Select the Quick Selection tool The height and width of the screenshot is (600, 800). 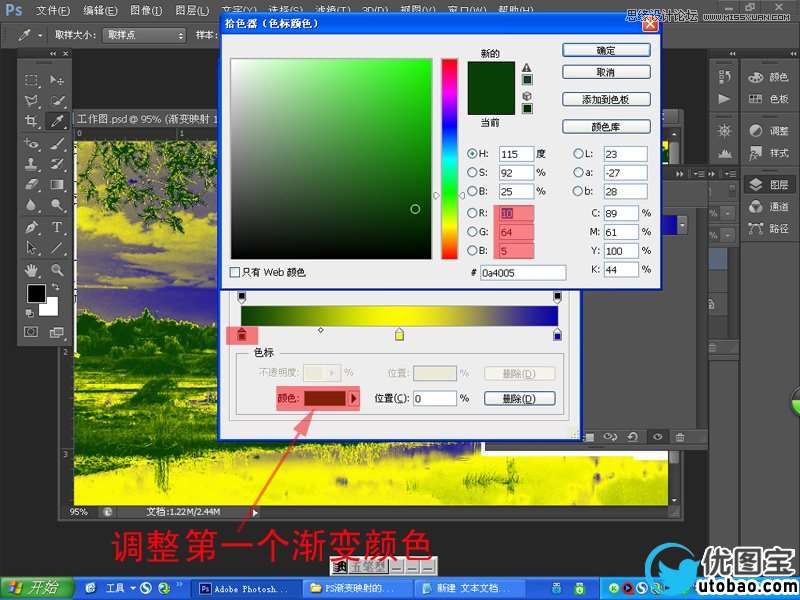click(57, 100)
